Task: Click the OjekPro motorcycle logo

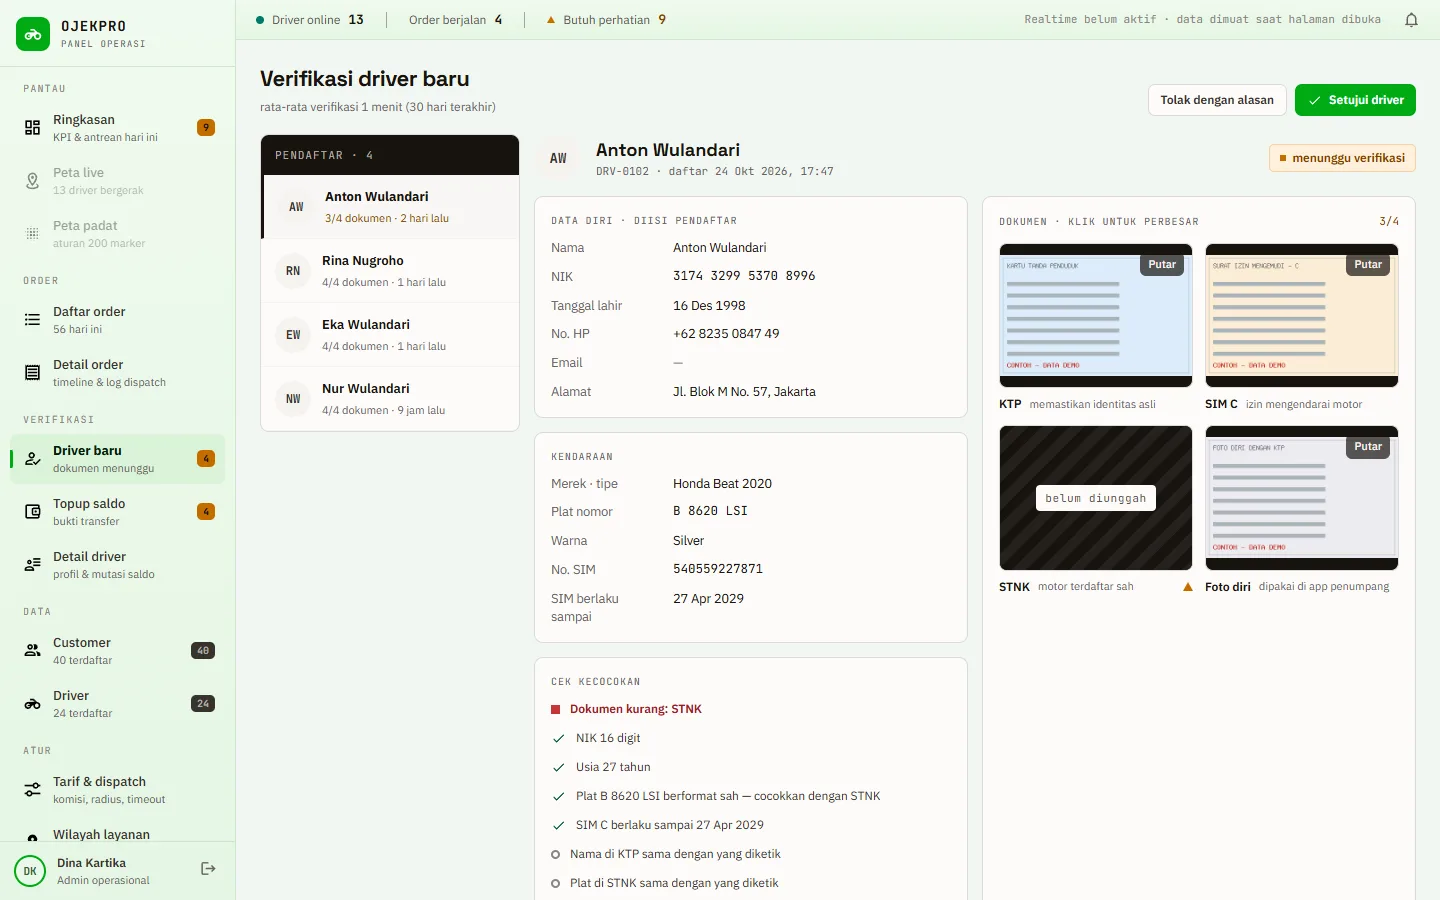Action: (x=33, y=34)
